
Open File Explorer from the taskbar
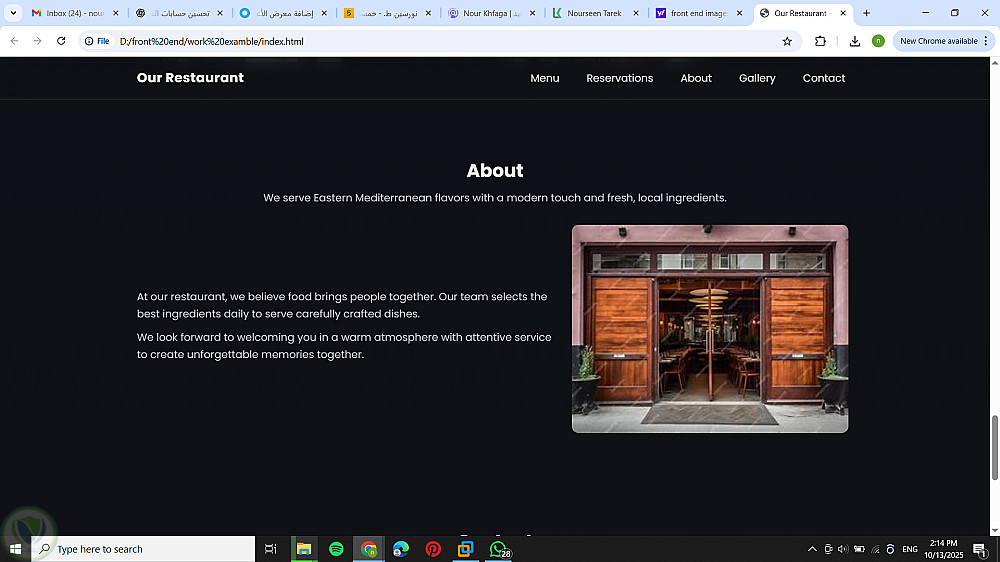(x=304, y=549)
